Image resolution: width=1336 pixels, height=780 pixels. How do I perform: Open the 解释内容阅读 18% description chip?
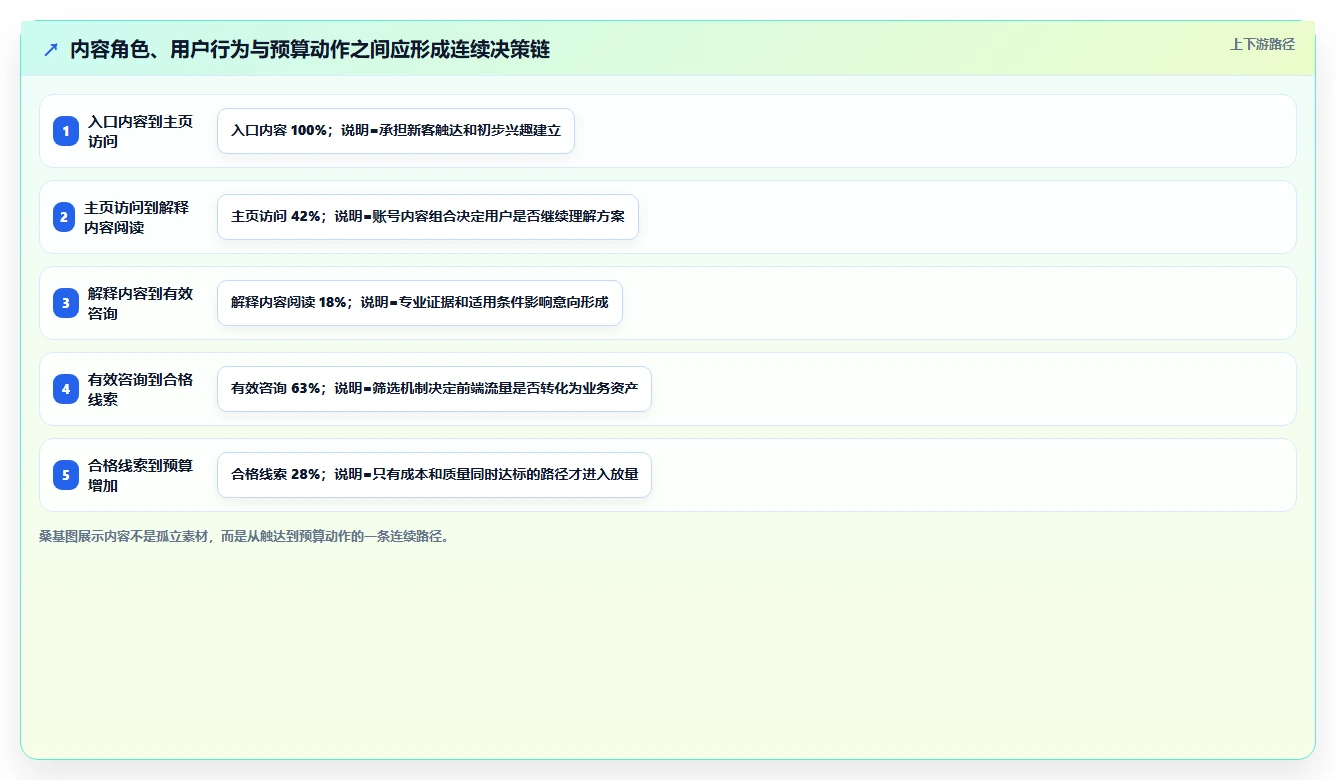pyautogui.click(x=420, y=303)
